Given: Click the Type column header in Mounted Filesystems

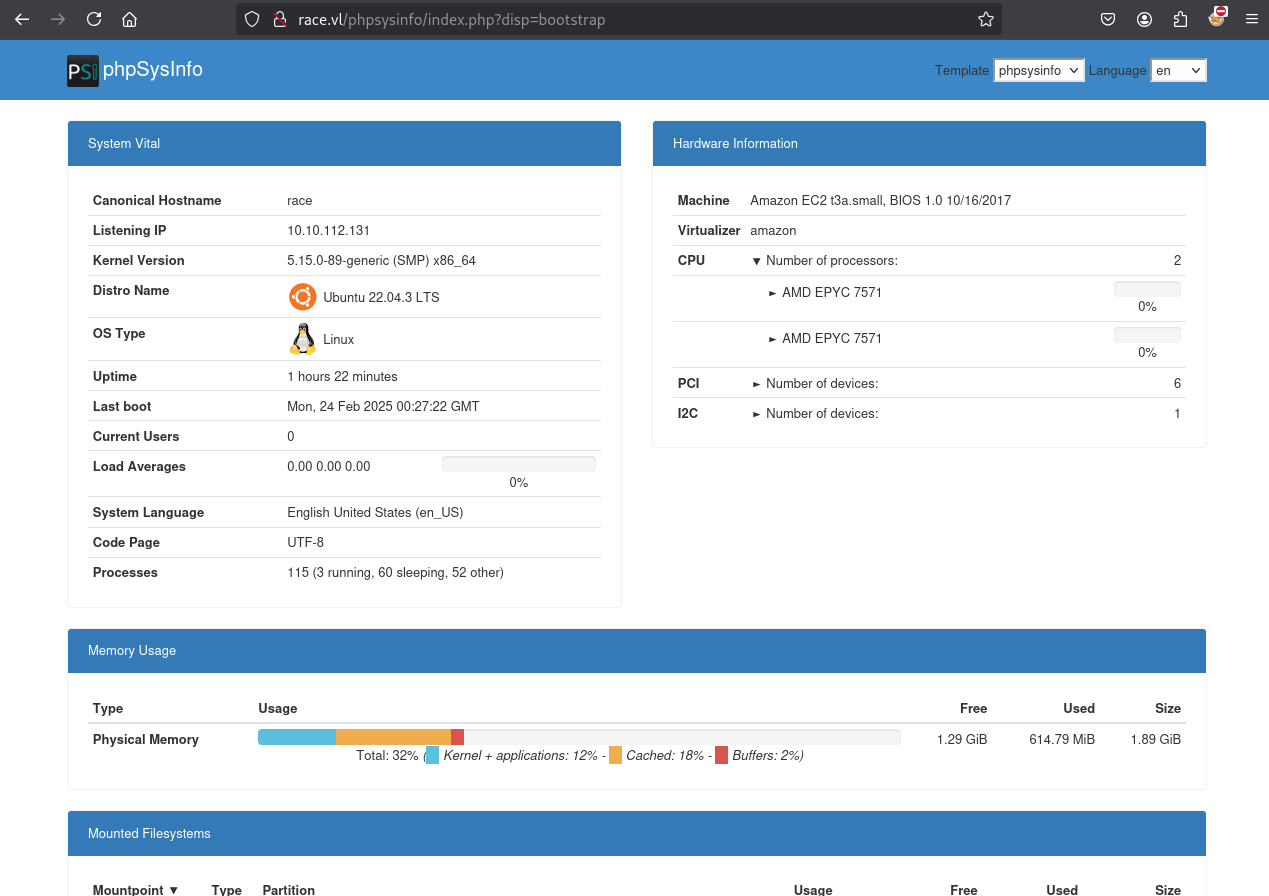Looking at the screenshot, I should [x=227, y=890].
